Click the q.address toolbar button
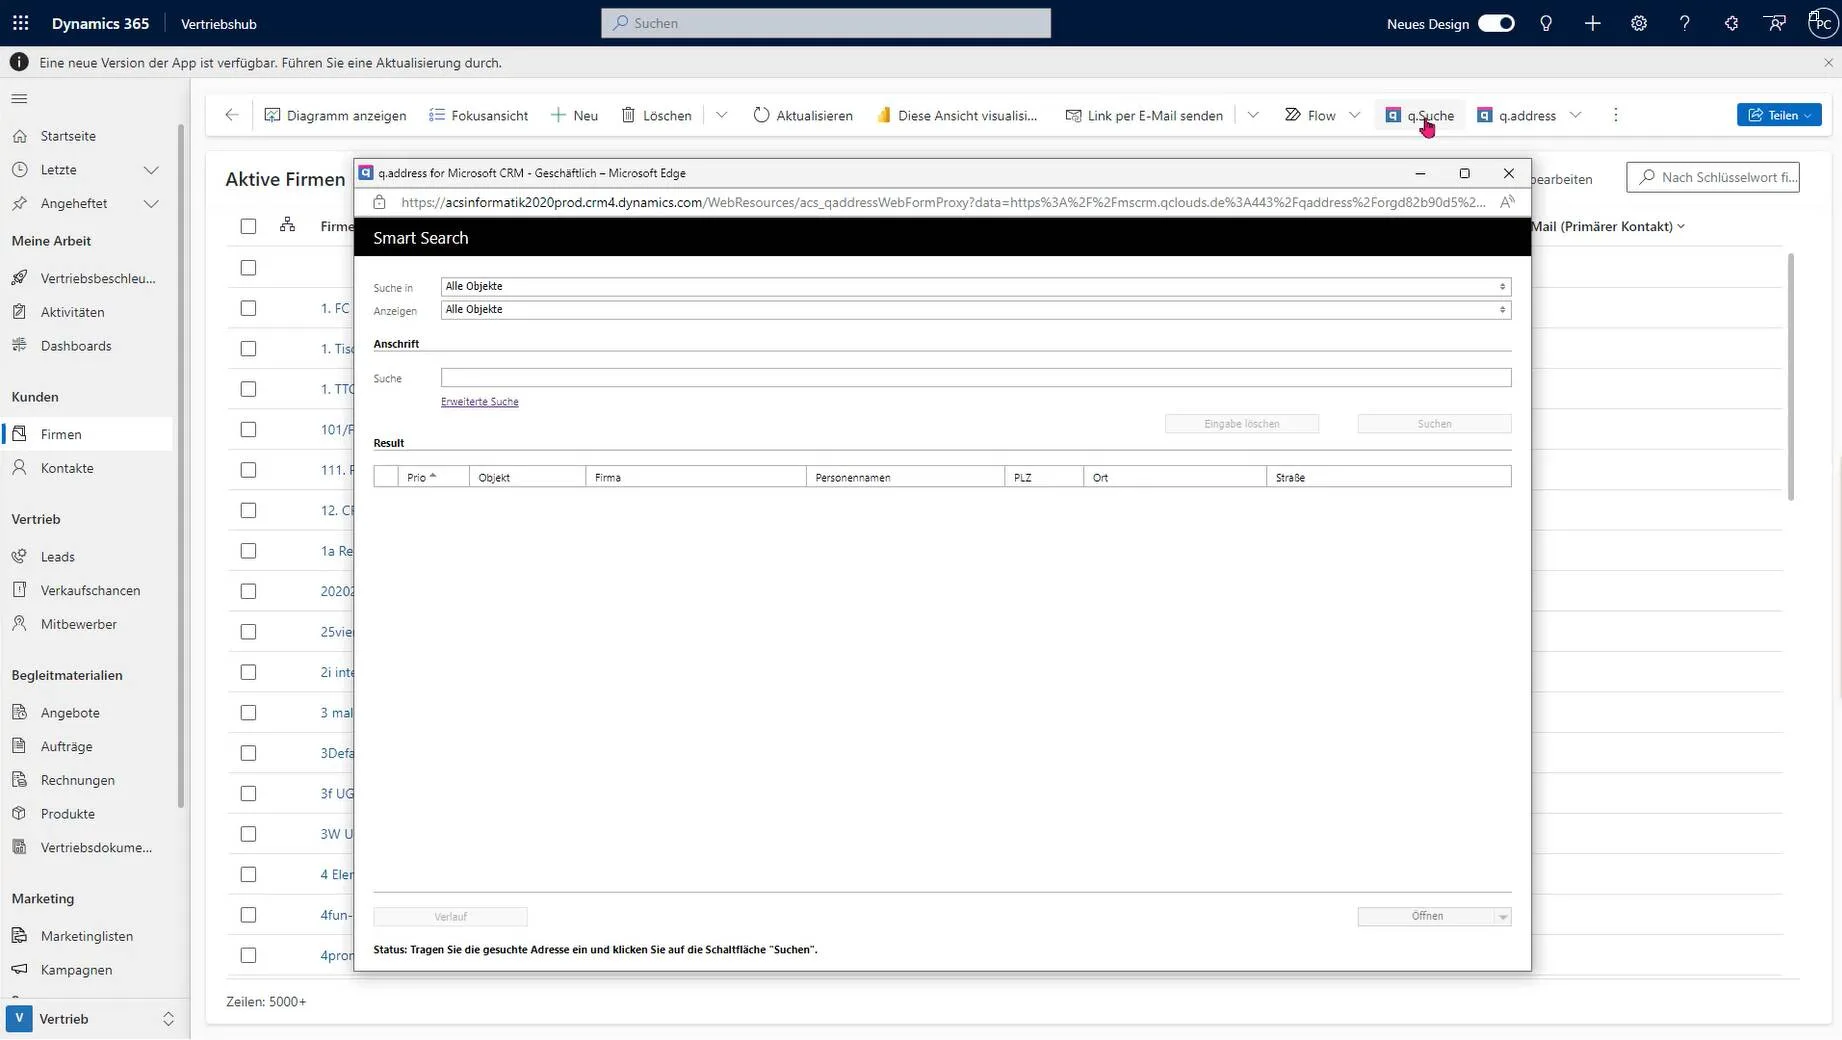Screen dimensions: 1842x1040 pyautogui.click(x=1519, y=115)
